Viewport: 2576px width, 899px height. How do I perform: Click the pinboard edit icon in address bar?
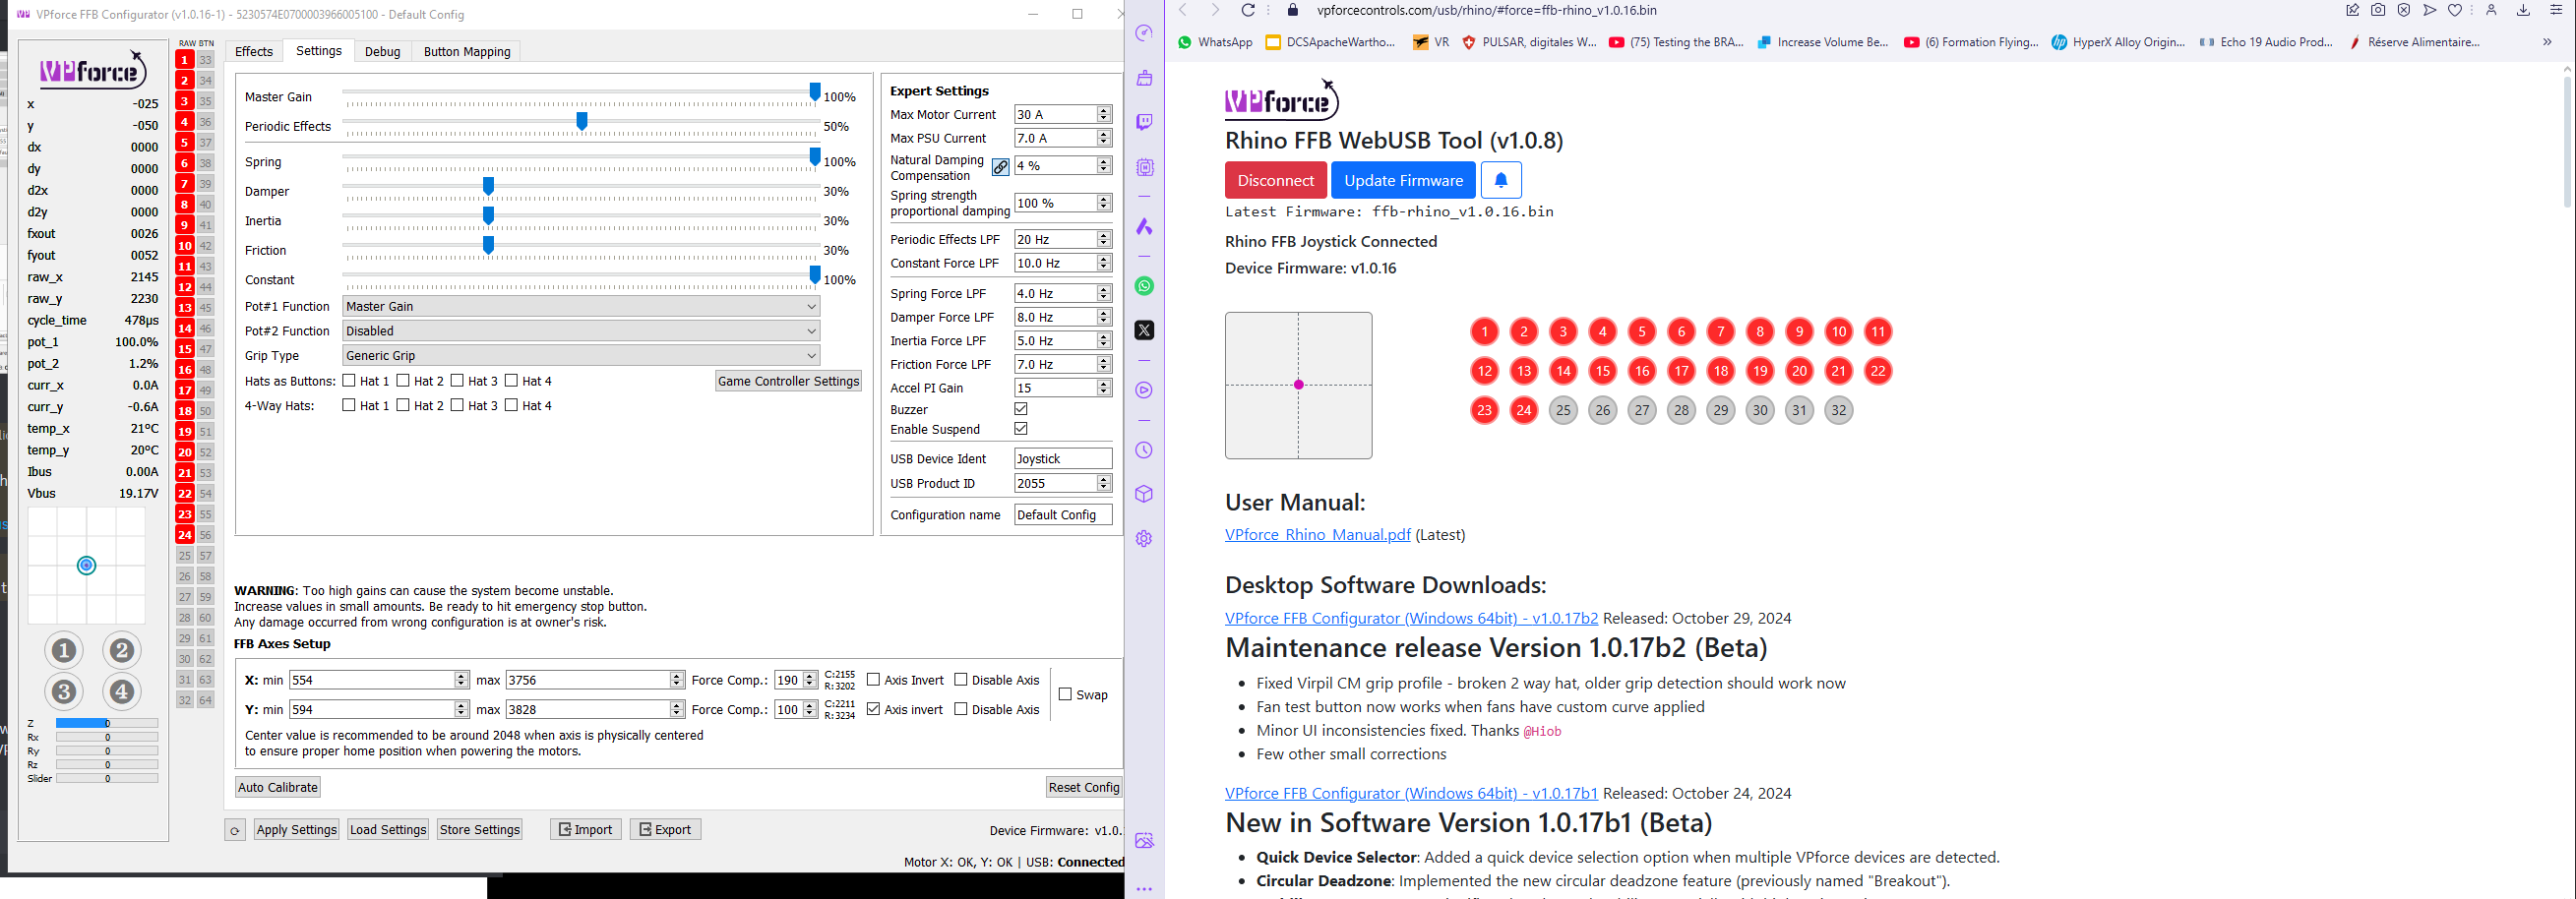[x=2352, y=10]
